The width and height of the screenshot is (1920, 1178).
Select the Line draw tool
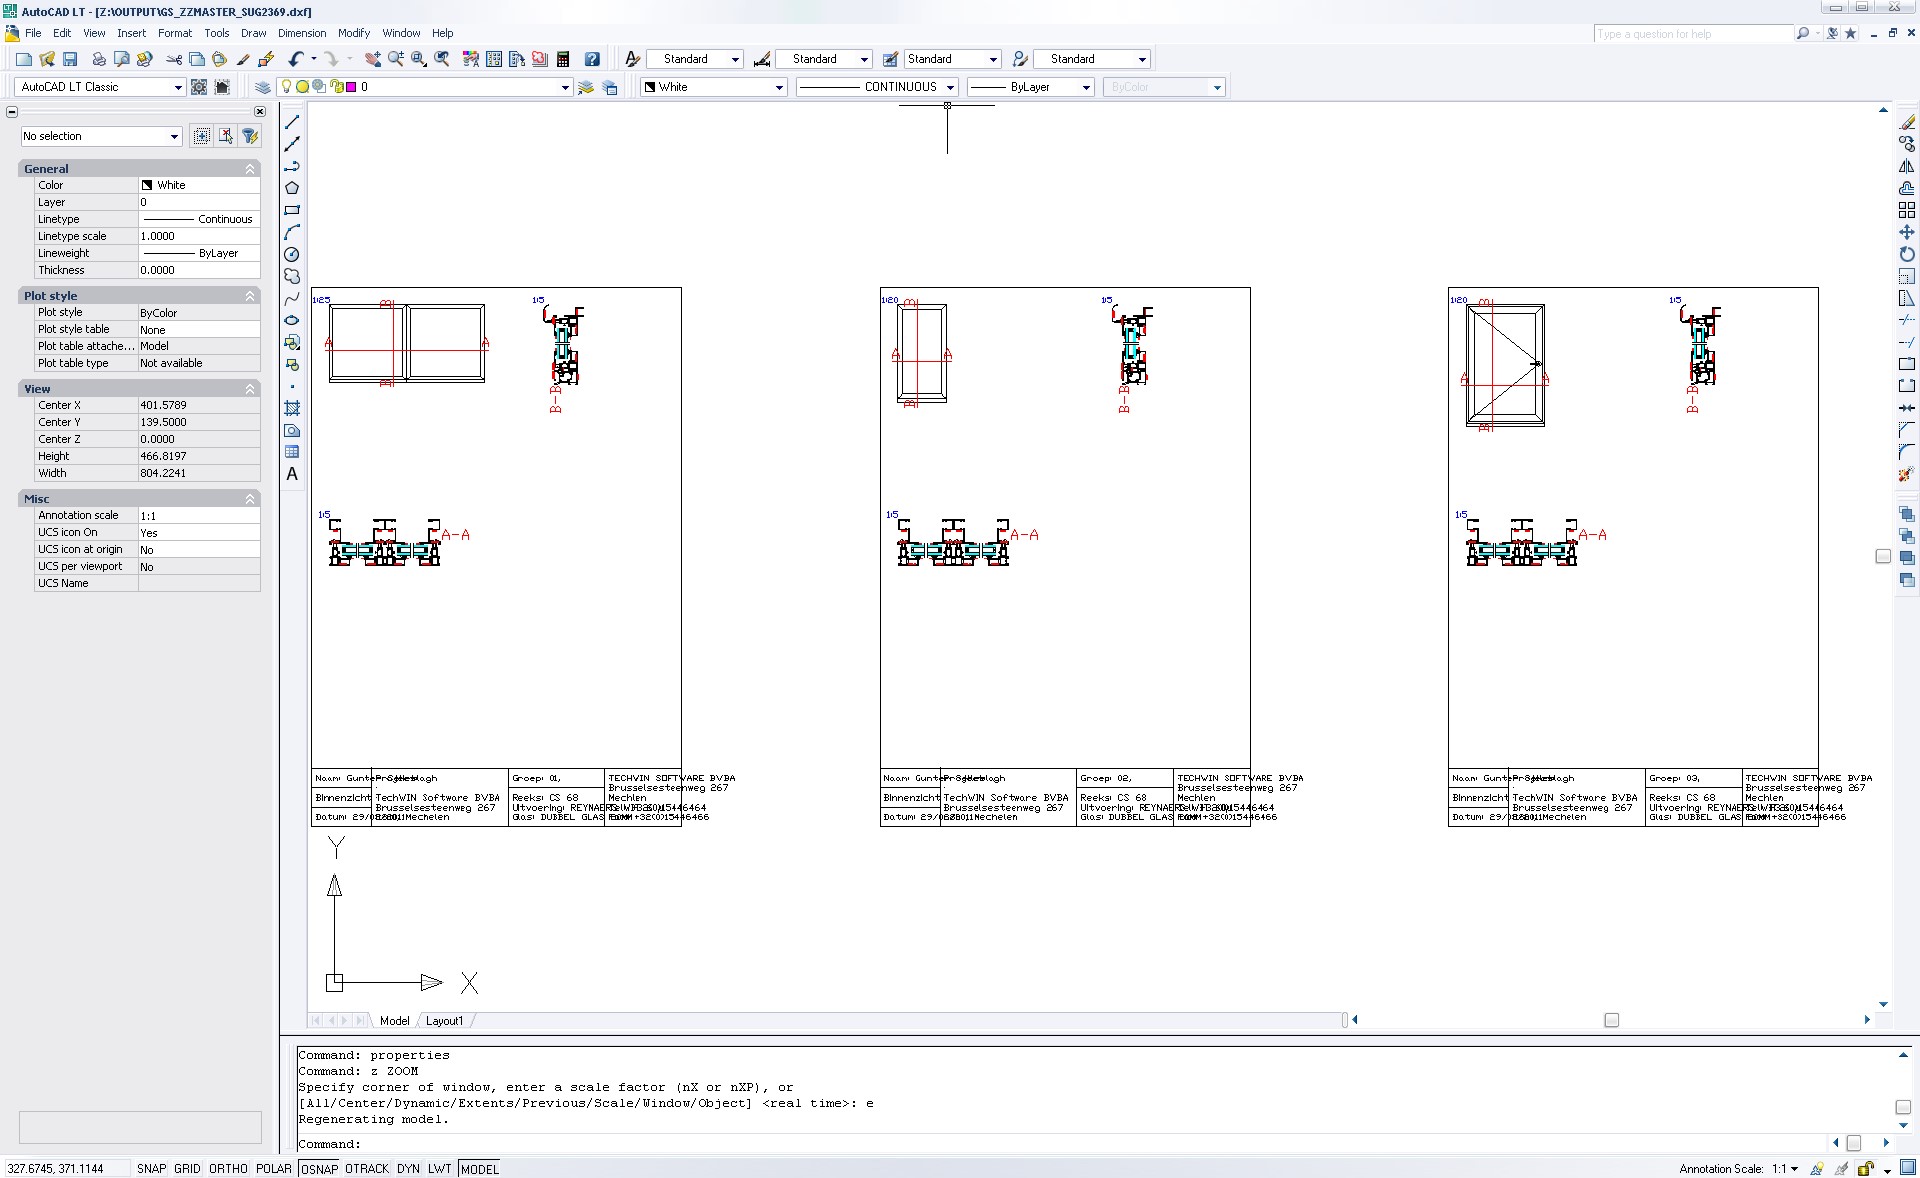click(x=292, y=122)
